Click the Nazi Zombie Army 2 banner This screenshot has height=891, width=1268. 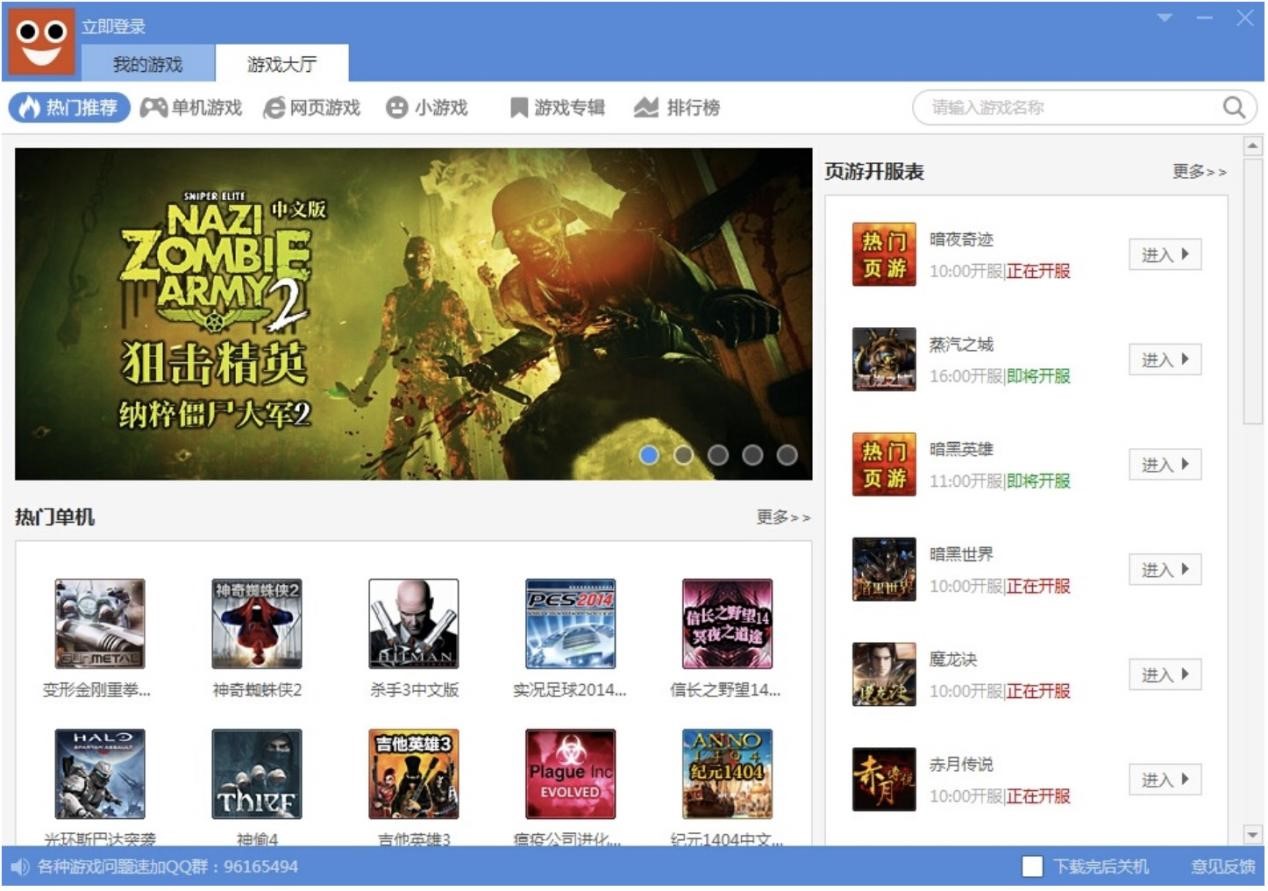tap(413, 314)
